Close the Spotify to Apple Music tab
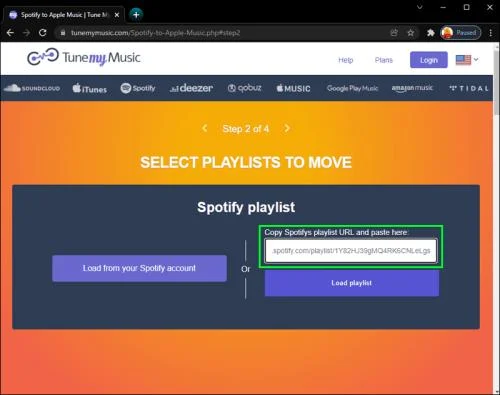 coord(117,15)
